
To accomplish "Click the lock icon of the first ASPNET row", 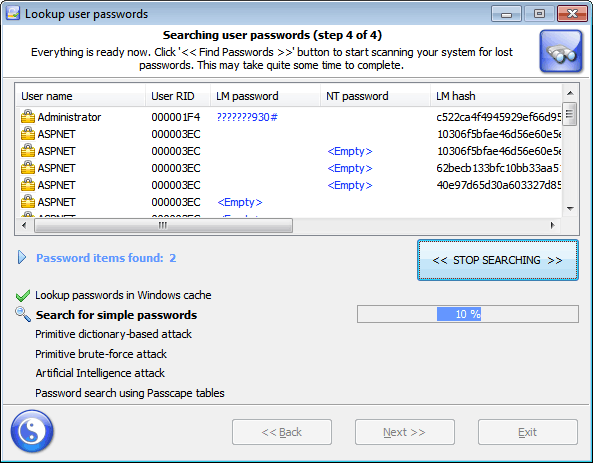I will [28, 134].
